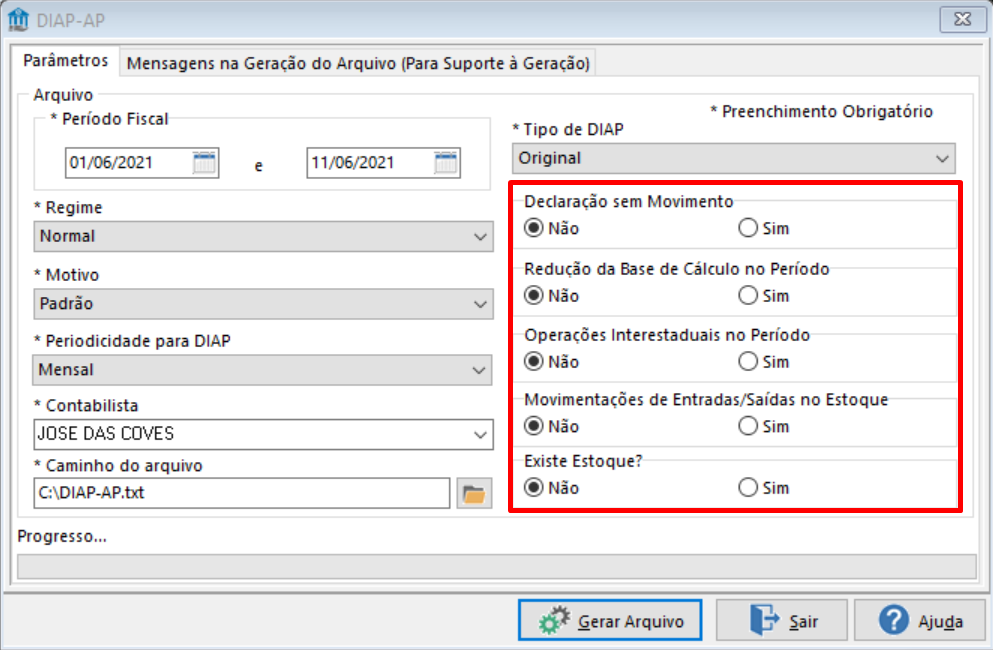Open the Tipo de DIAP dropdown showing Original
993x650 pixels.
733,158
